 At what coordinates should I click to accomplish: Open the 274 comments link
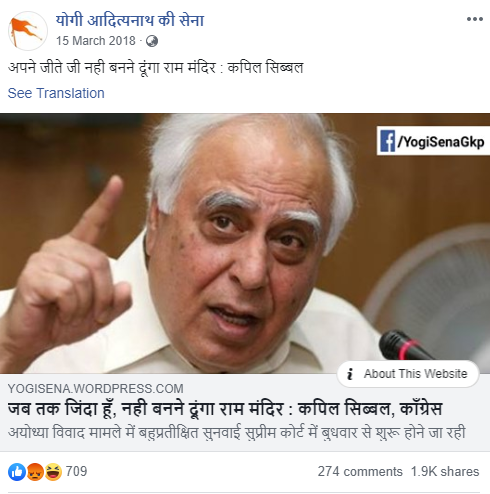click(360, 472)
